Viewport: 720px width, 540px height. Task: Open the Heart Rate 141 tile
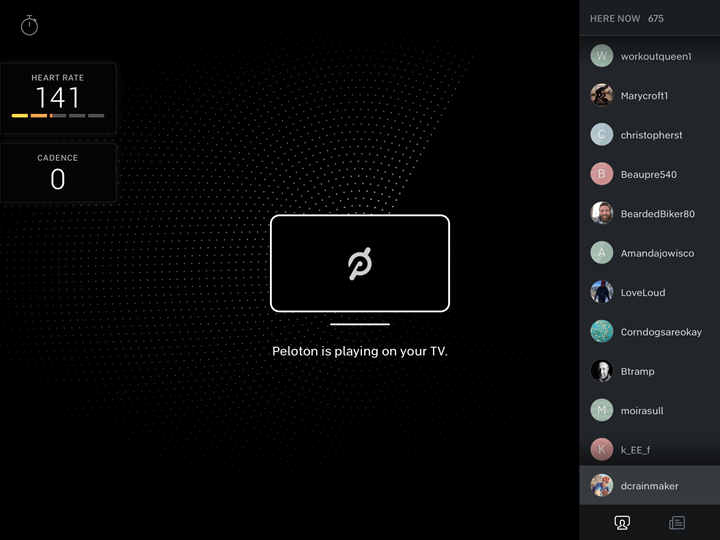pyautogui.click(x=58, y=98)
